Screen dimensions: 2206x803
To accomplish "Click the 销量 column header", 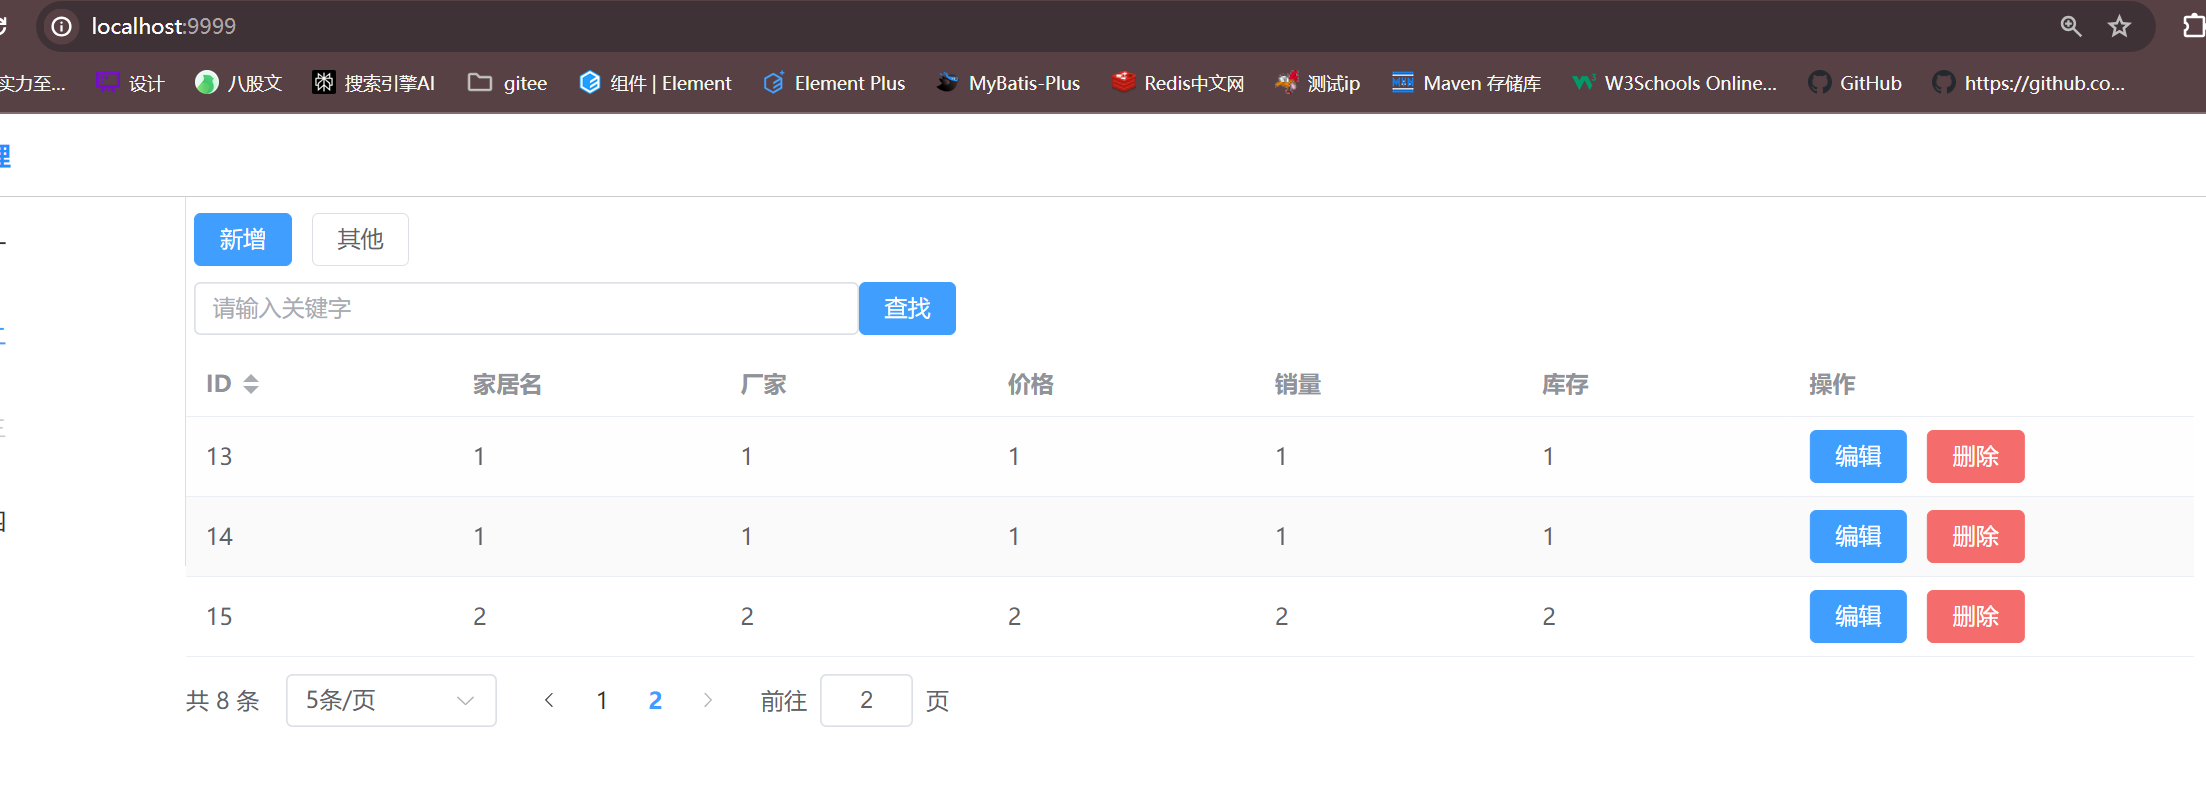I will coord(1298,384).
